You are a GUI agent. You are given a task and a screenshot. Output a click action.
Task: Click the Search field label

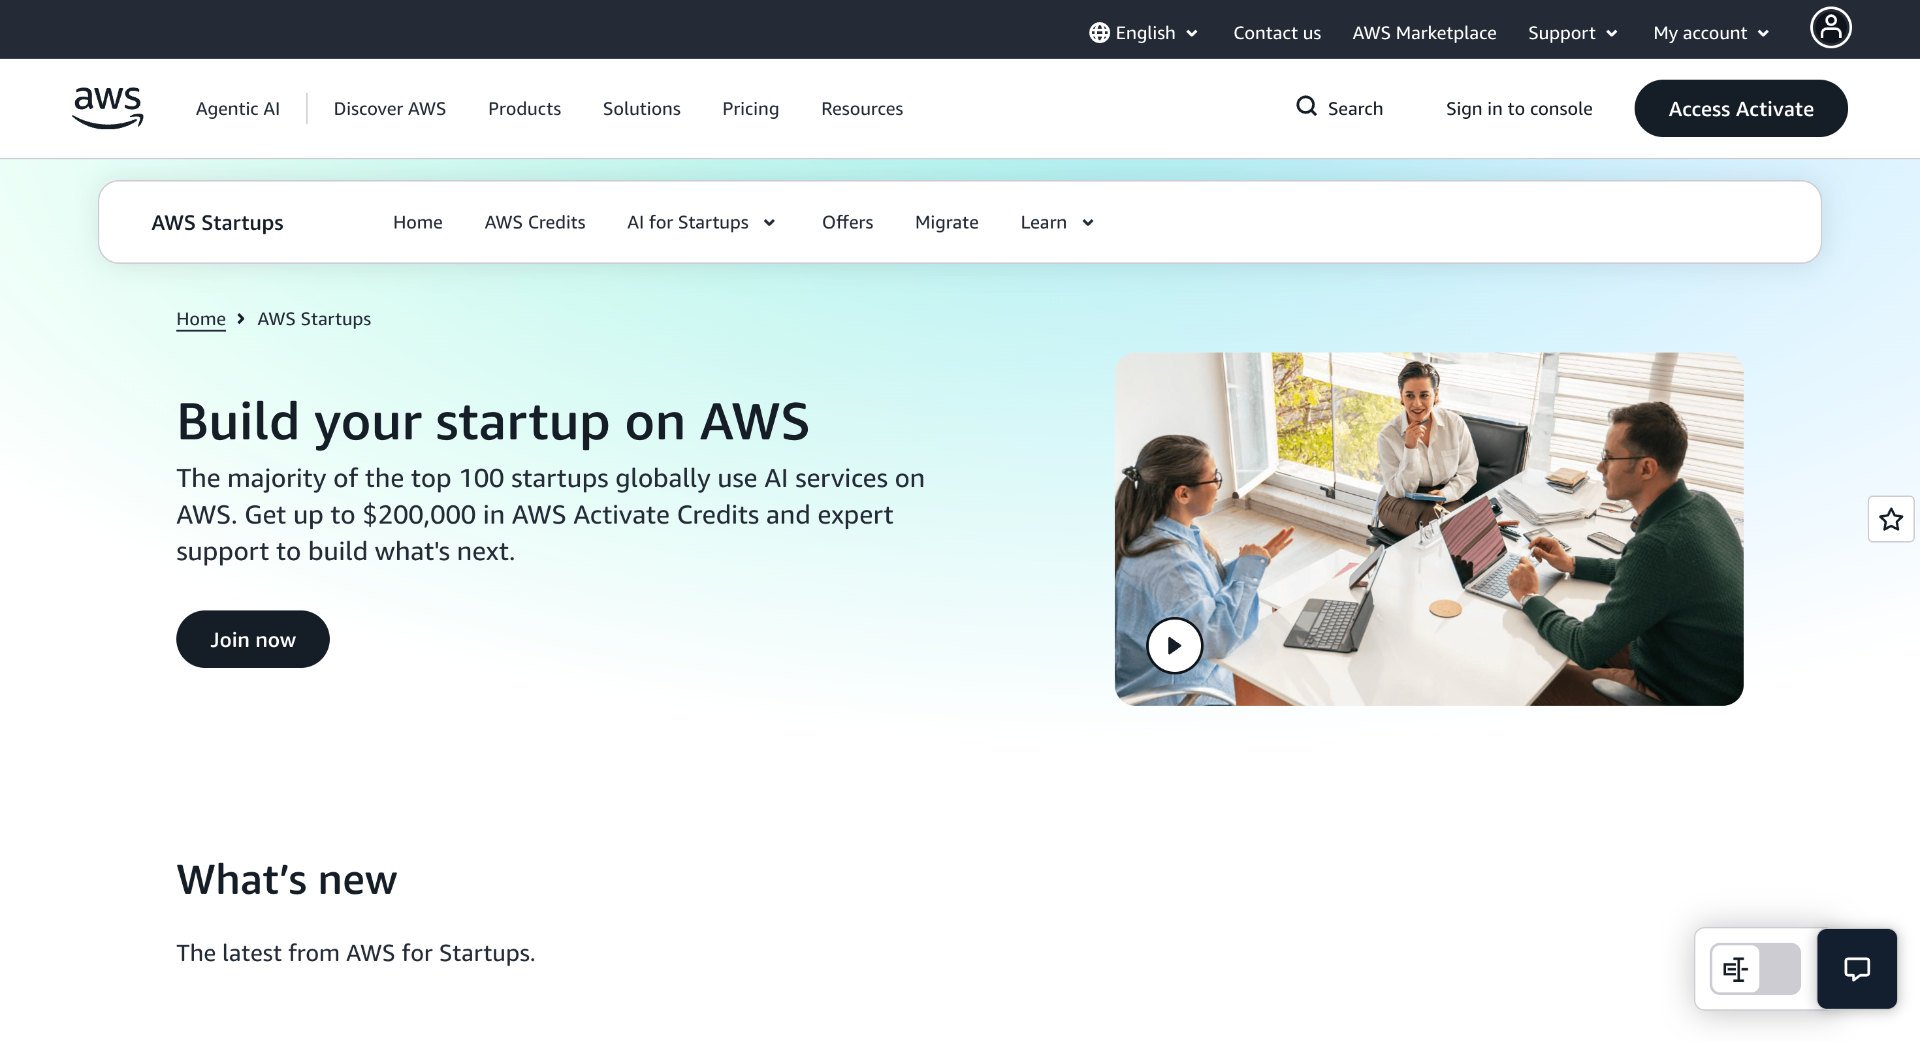point(1355,108)
